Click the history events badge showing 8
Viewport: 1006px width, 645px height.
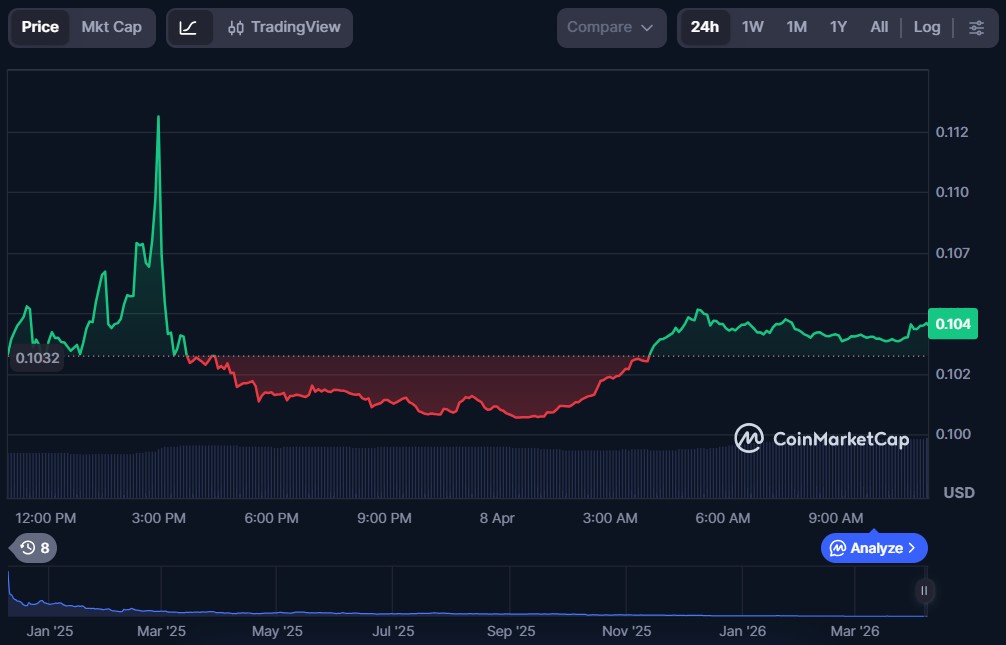[x=34, y=548]
